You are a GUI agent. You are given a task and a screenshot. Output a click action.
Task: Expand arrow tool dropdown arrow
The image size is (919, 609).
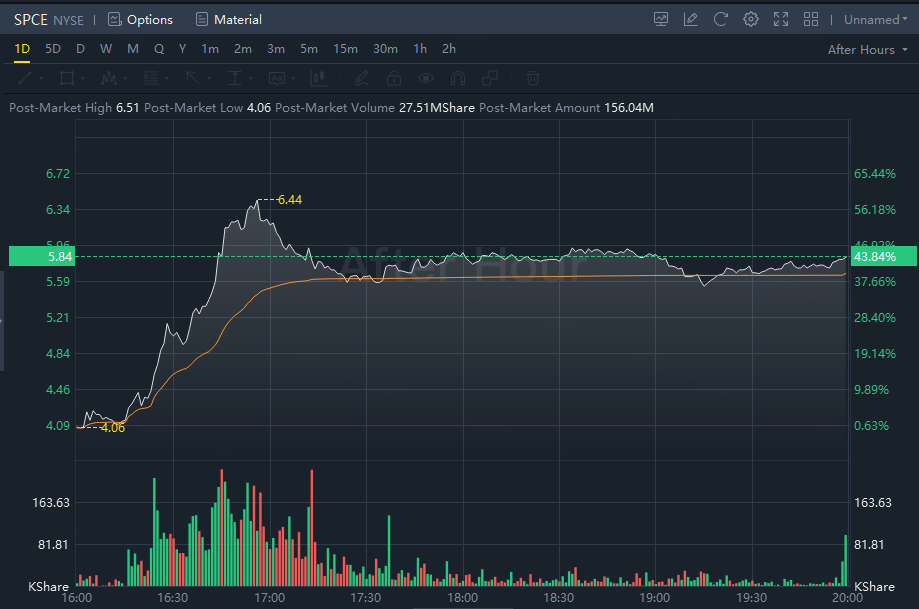click(208, 79)
